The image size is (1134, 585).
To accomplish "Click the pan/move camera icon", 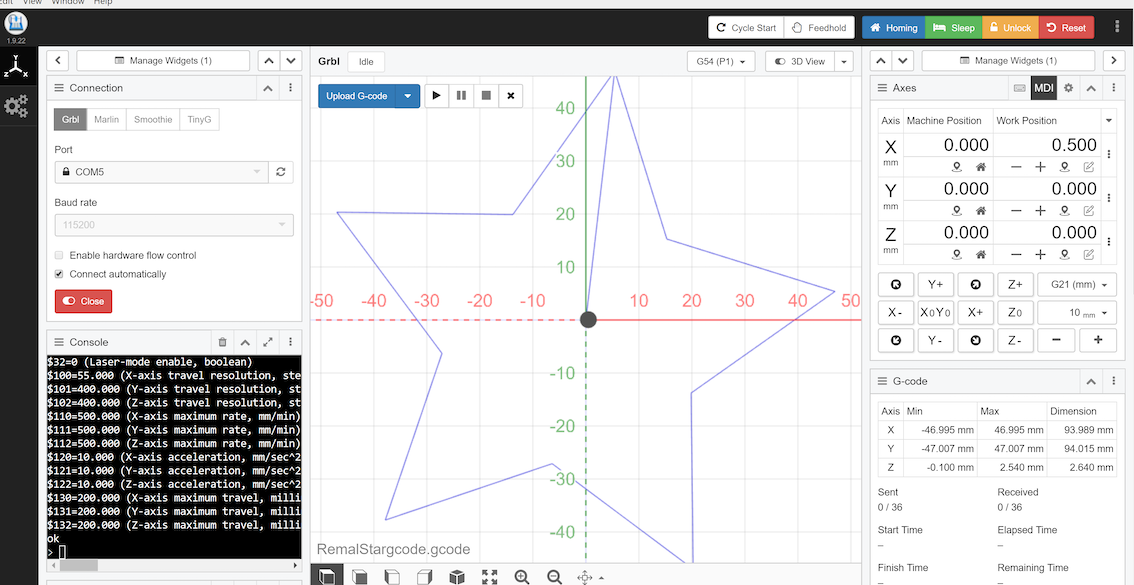I will point(584,576).
